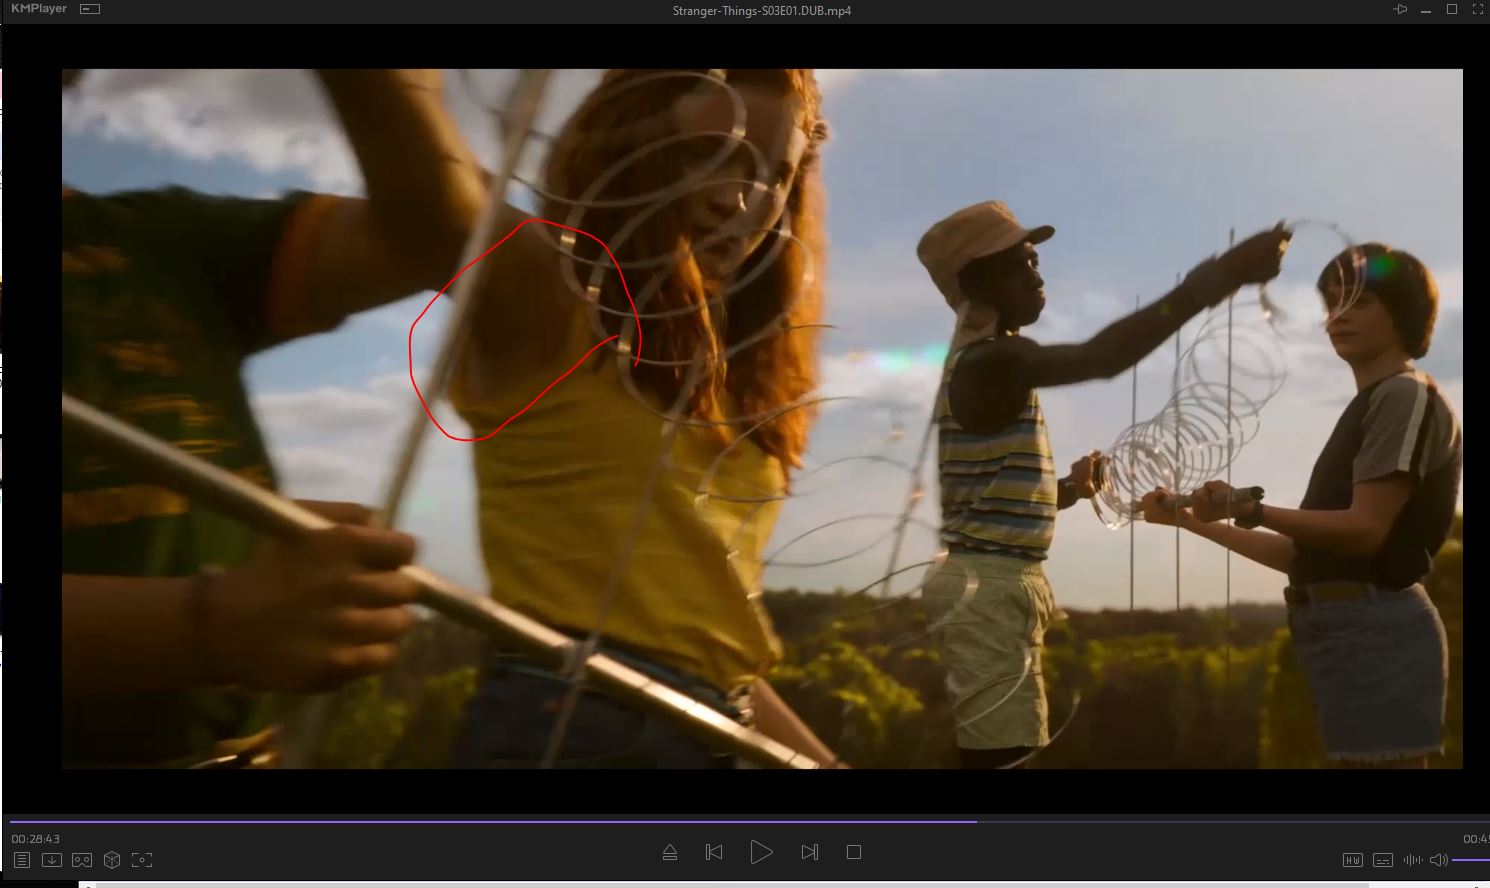Click the compact mode icon beside KMPlayer

pyautogui.click(x=90, y=10)
